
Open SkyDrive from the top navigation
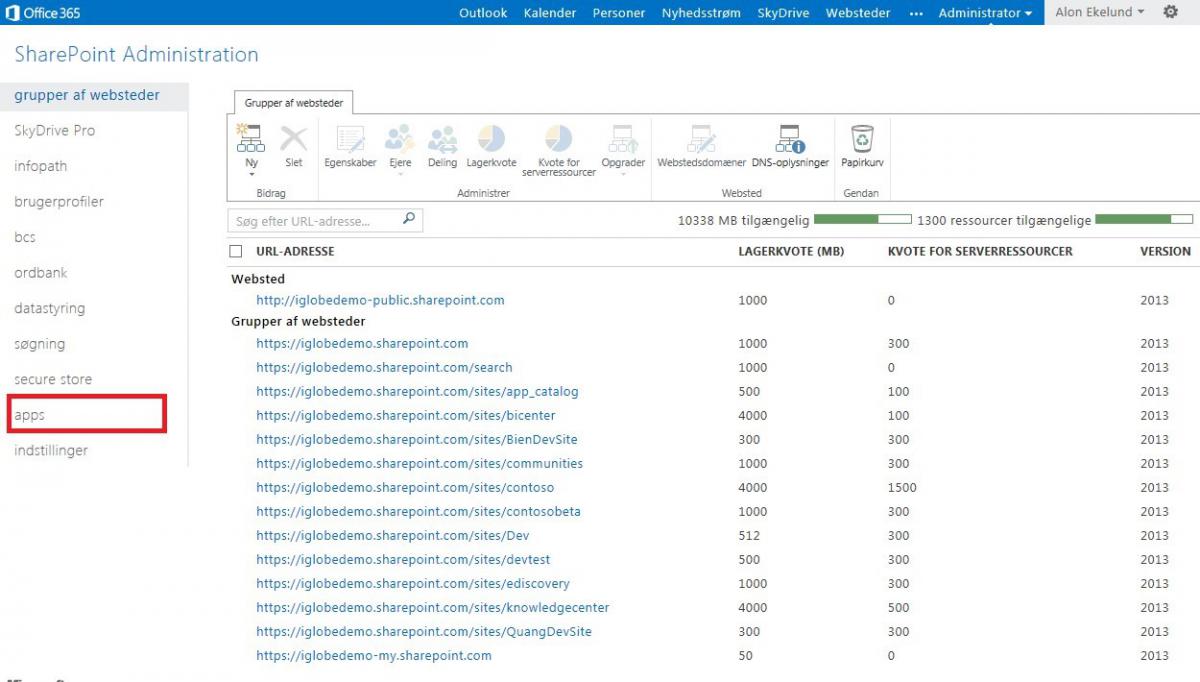785,13
